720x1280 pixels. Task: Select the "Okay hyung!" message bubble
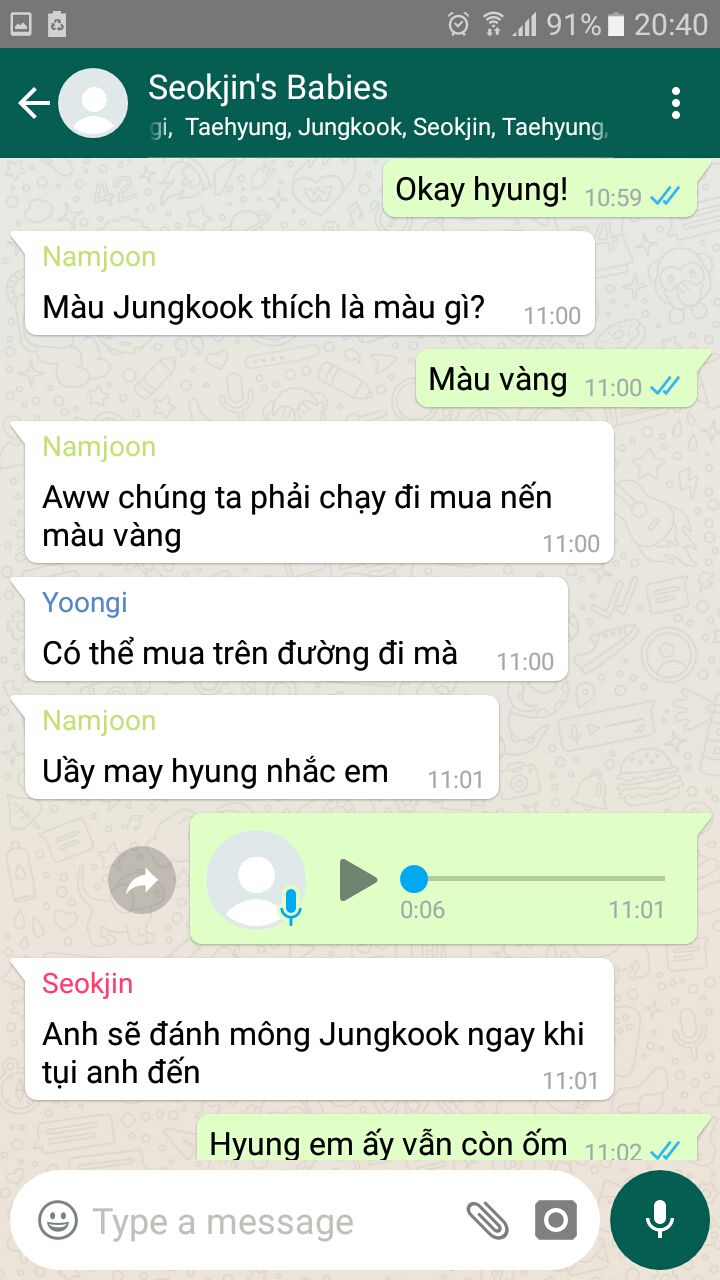(x=540, y=189)
